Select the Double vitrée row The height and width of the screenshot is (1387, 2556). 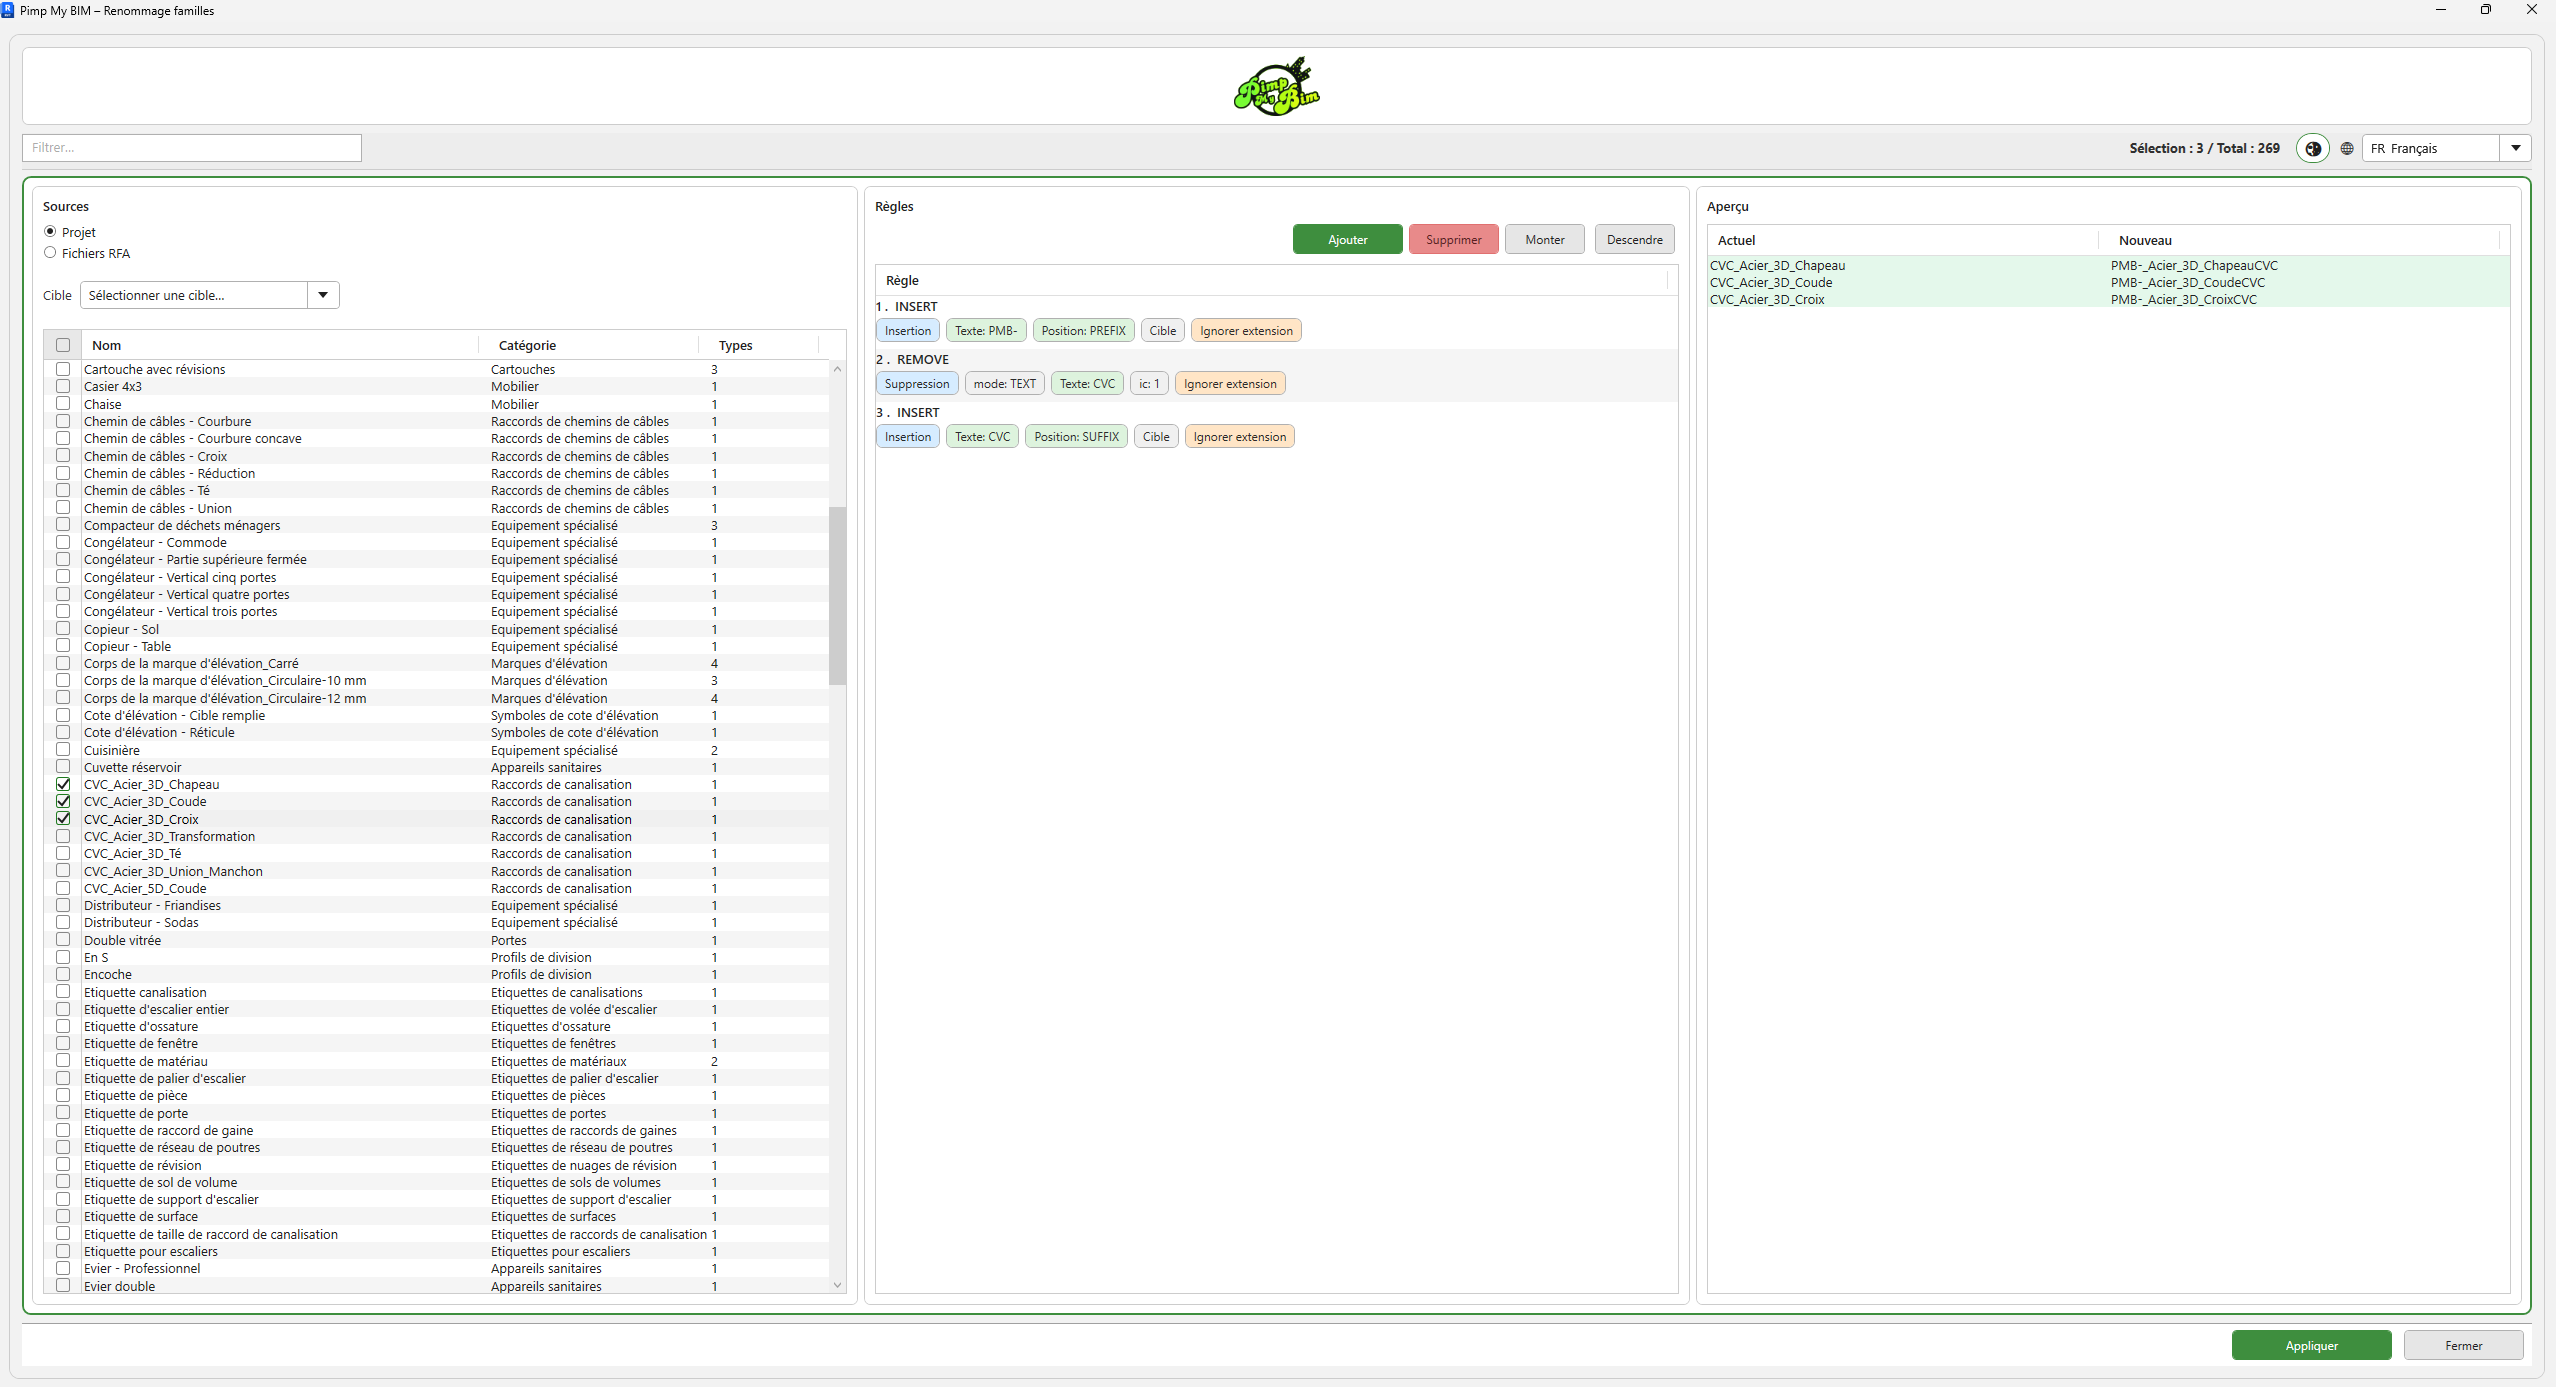click(436, 940)
